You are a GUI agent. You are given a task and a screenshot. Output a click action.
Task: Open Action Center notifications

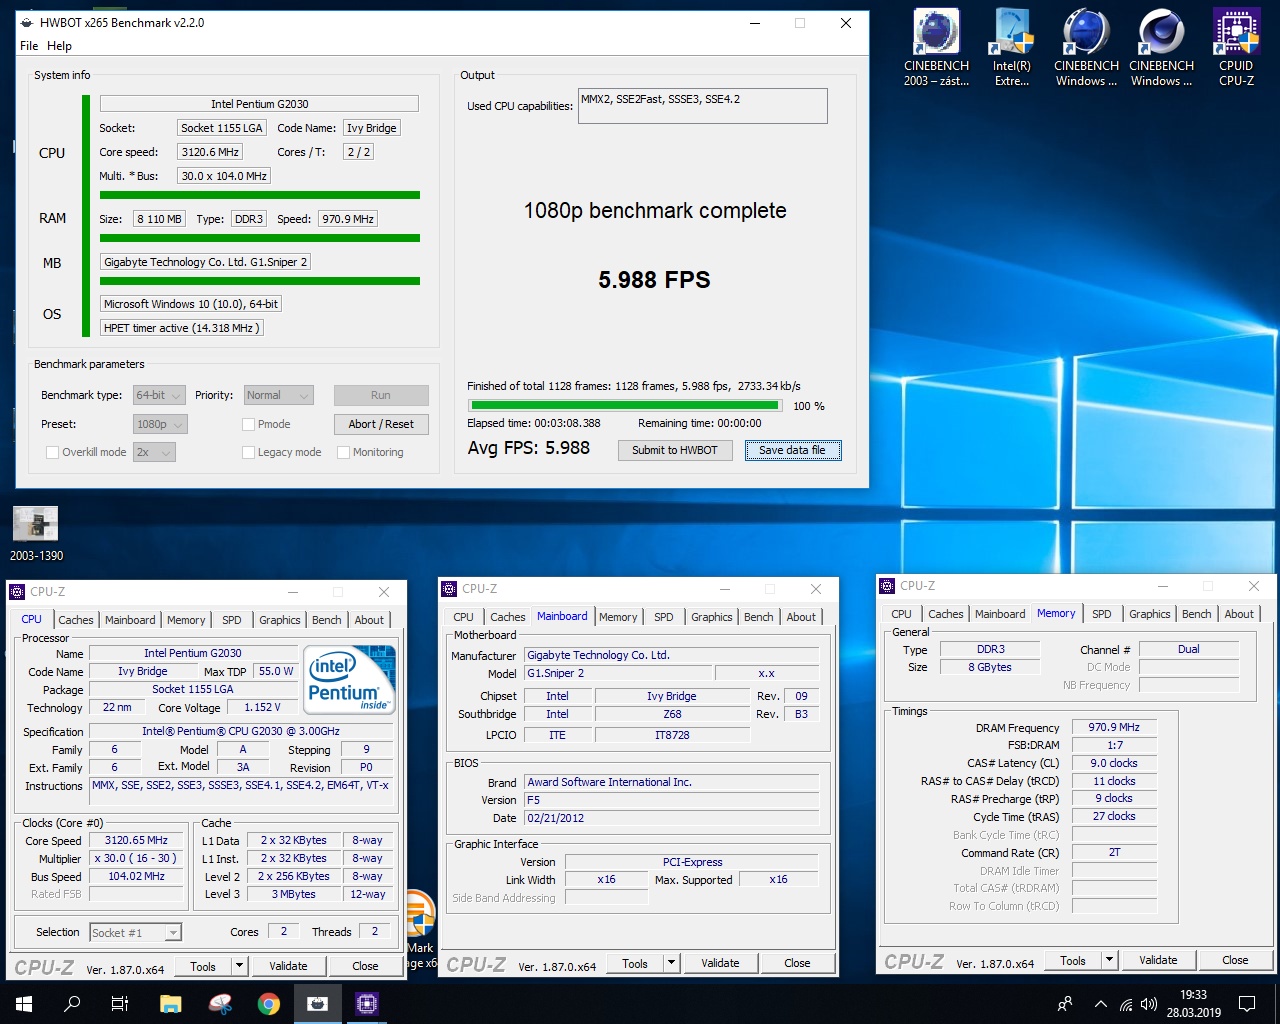pos(1247,1004)
